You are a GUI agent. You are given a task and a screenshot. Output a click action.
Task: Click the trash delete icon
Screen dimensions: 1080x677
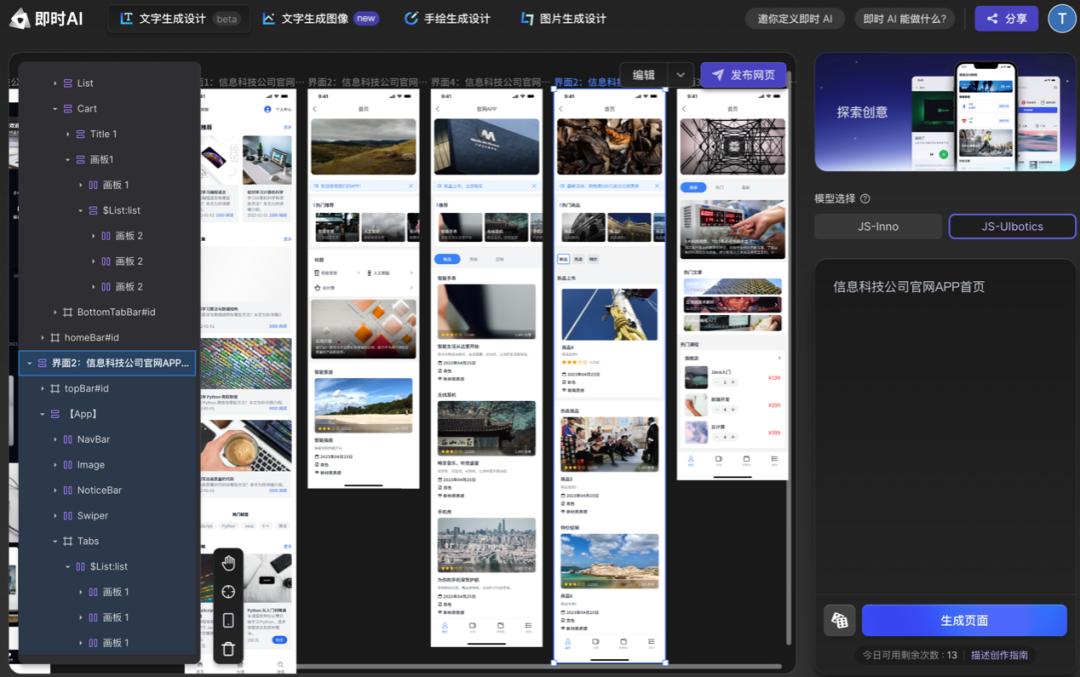(x=228, y=649)
